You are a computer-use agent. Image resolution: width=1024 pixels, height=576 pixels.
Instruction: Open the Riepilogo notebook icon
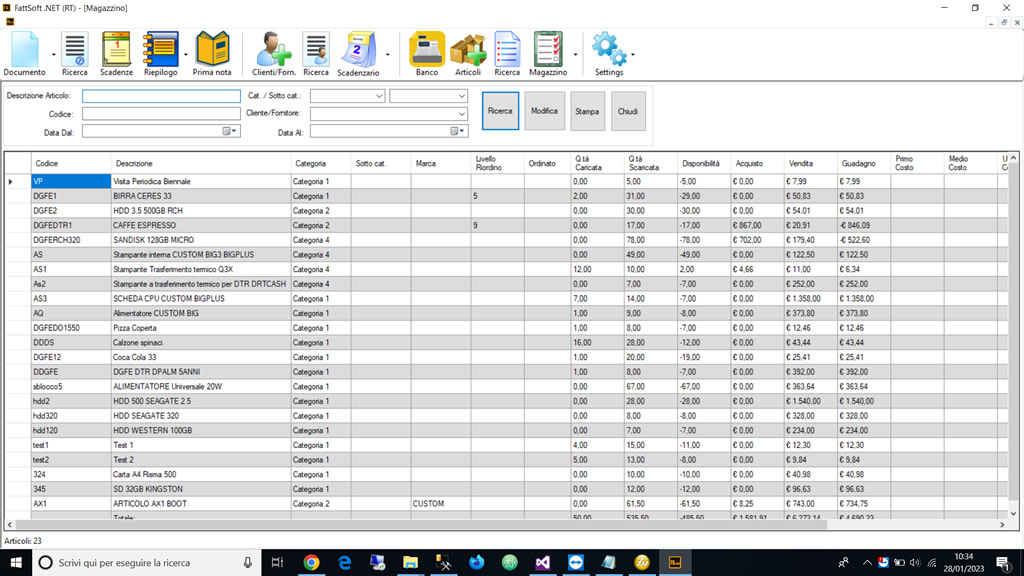pyautogui.click(x=161, y=54)
